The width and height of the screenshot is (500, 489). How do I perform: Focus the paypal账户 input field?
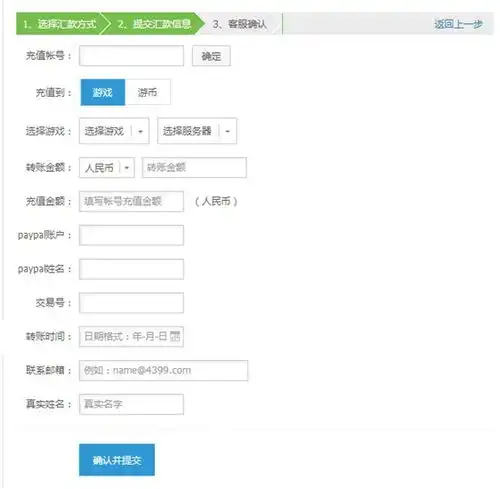[x=131, y=235]
